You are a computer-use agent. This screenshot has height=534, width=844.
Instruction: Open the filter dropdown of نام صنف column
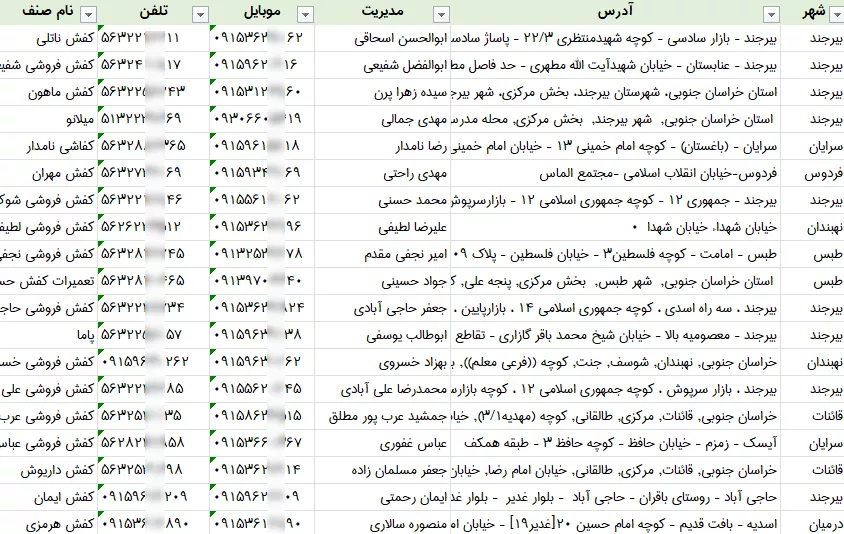point(88,15)
